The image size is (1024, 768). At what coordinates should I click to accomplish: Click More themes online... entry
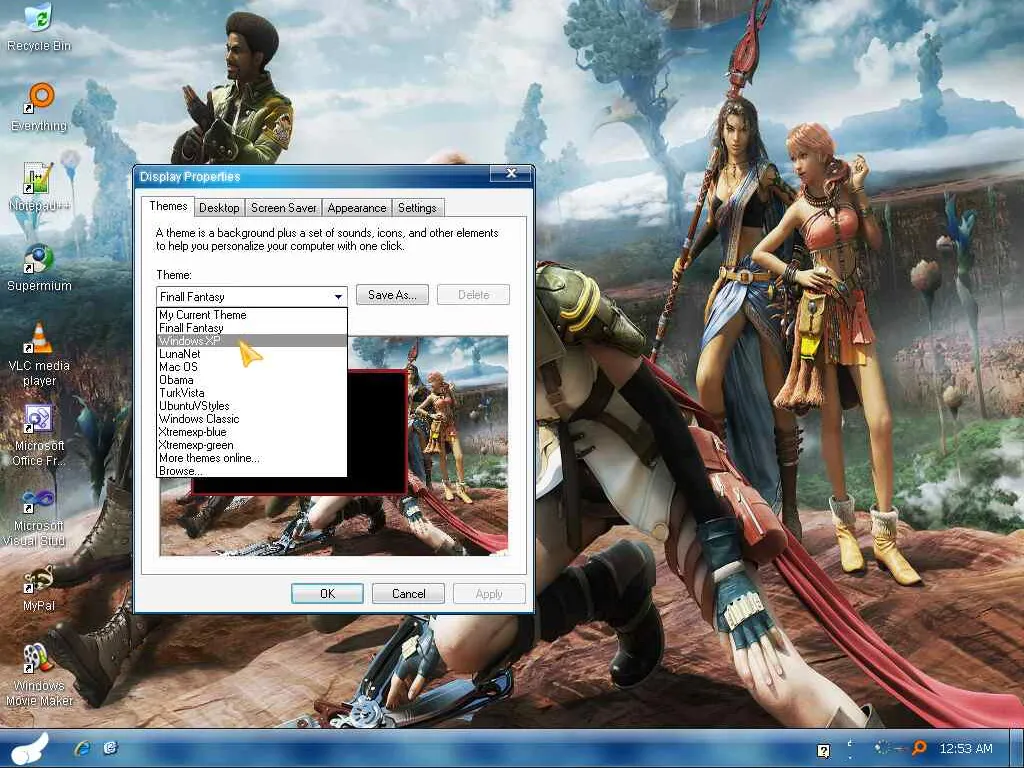click(251, 458)
